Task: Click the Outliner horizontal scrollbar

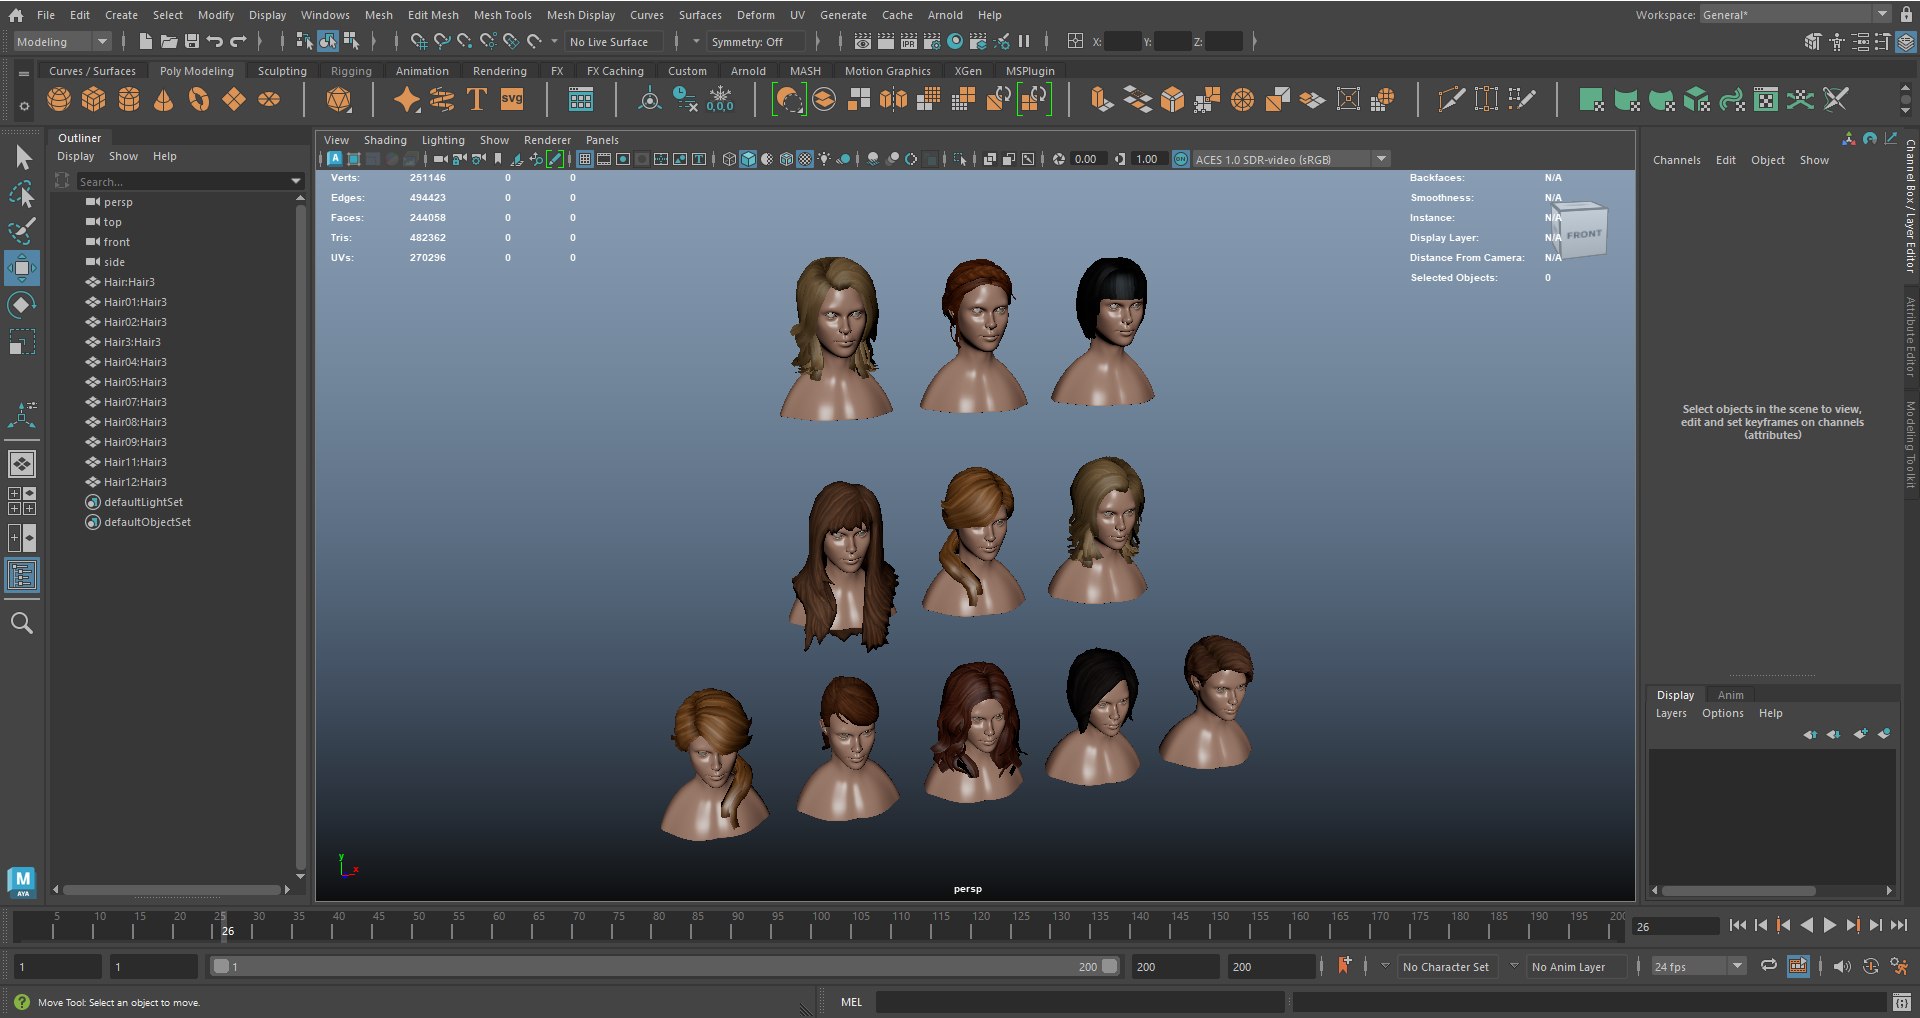Action: coord(171,889)
